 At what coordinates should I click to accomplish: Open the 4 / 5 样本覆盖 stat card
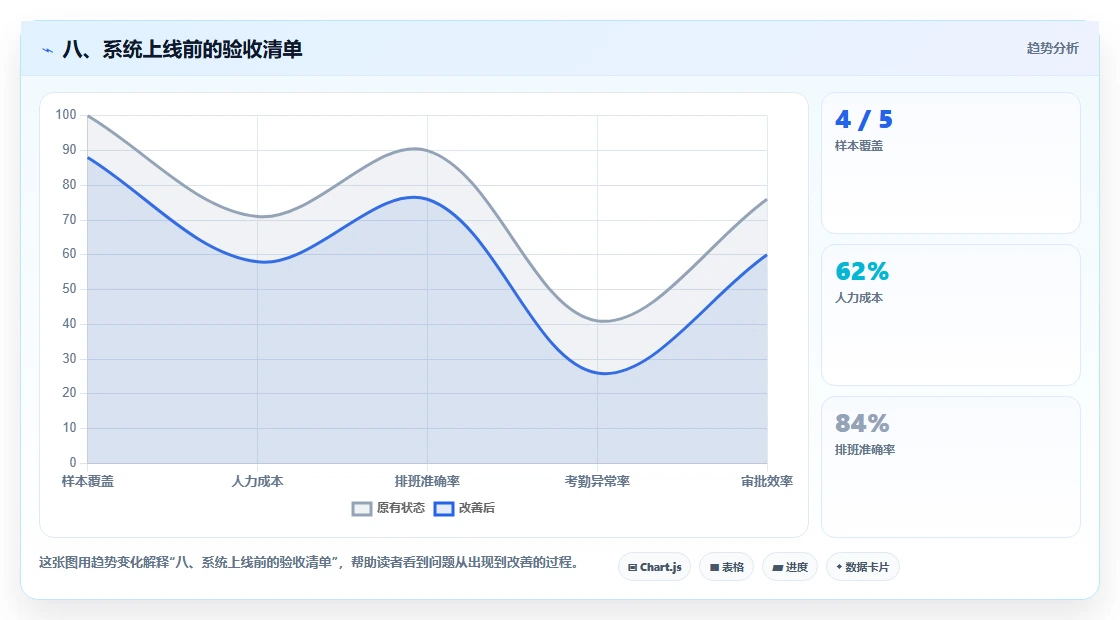[x=951, y=163]
